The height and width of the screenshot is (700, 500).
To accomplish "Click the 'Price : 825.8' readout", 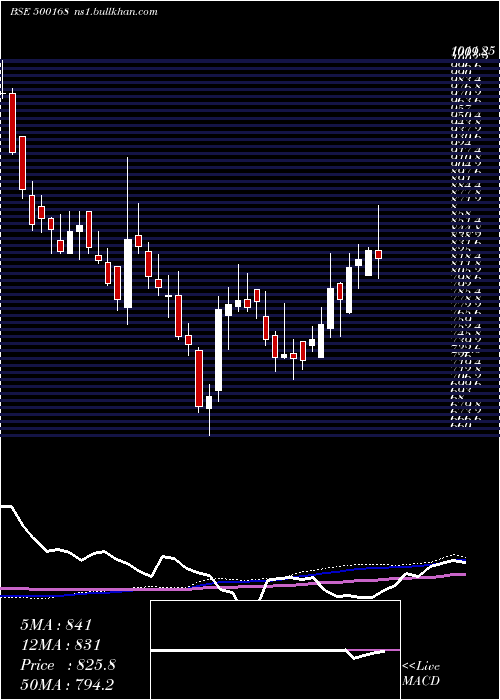I will coord(68,665).
